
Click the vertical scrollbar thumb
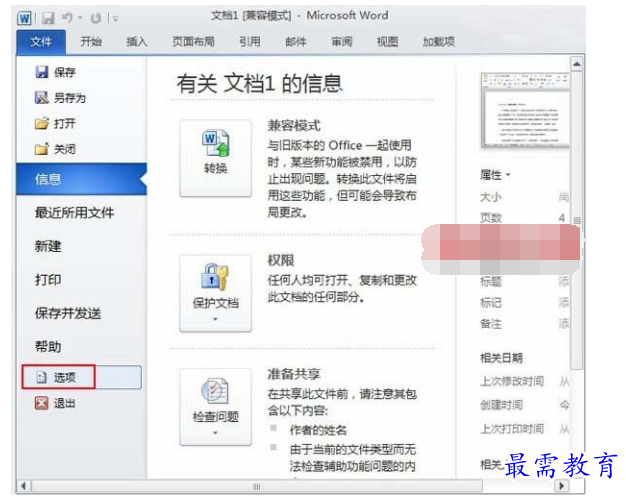click(576, 220)
